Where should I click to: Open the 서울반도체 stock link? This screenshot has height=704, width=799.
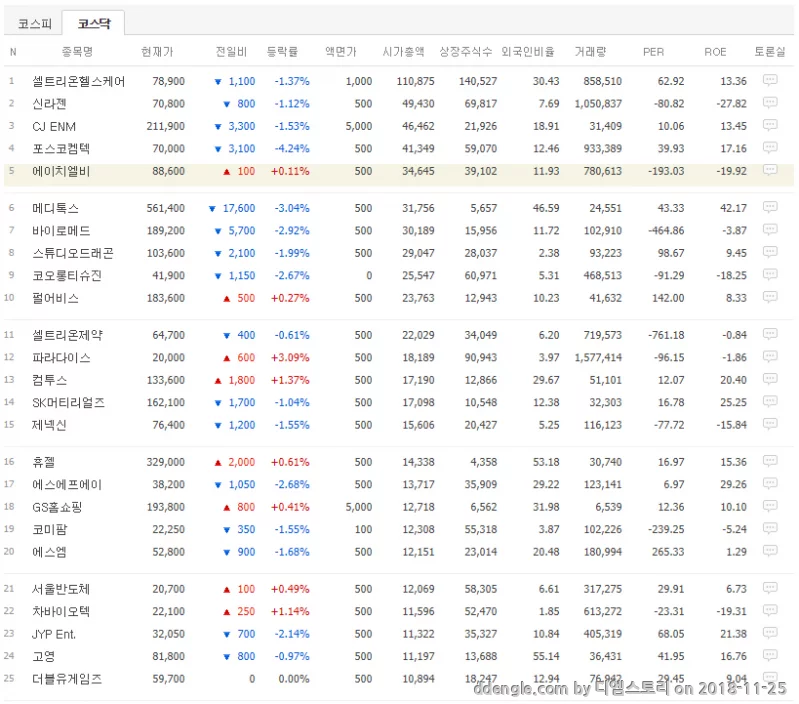(61, 588)
